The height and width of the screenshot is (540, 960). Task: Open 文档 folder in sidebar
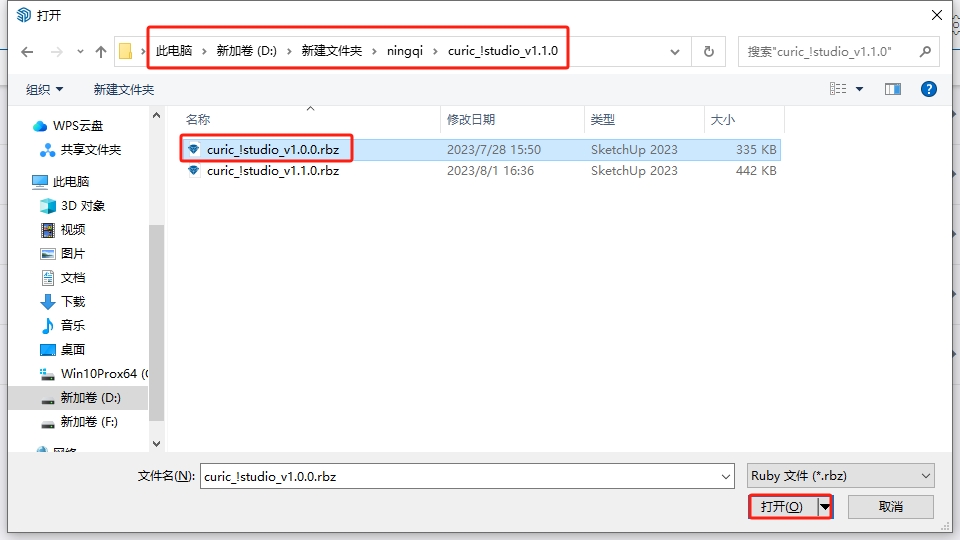(x=73, y=277)
